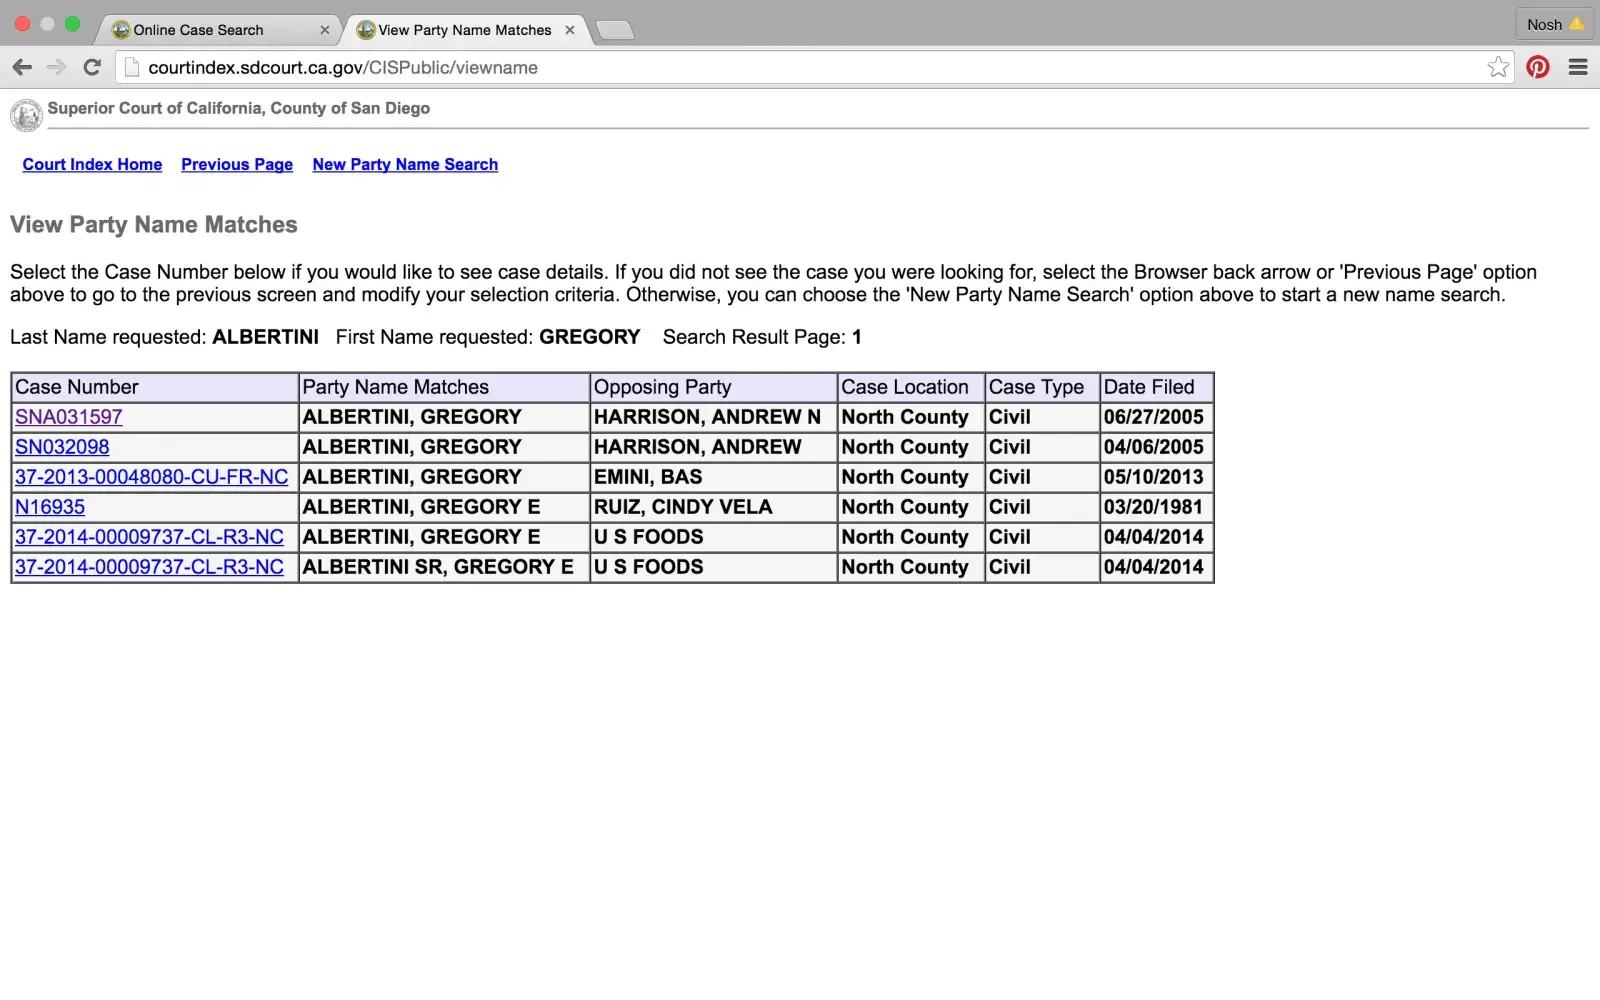Close the View Party Name Matches tab
The image size is (1600, 1000).
pyautogui.click(x=570, y=30)
